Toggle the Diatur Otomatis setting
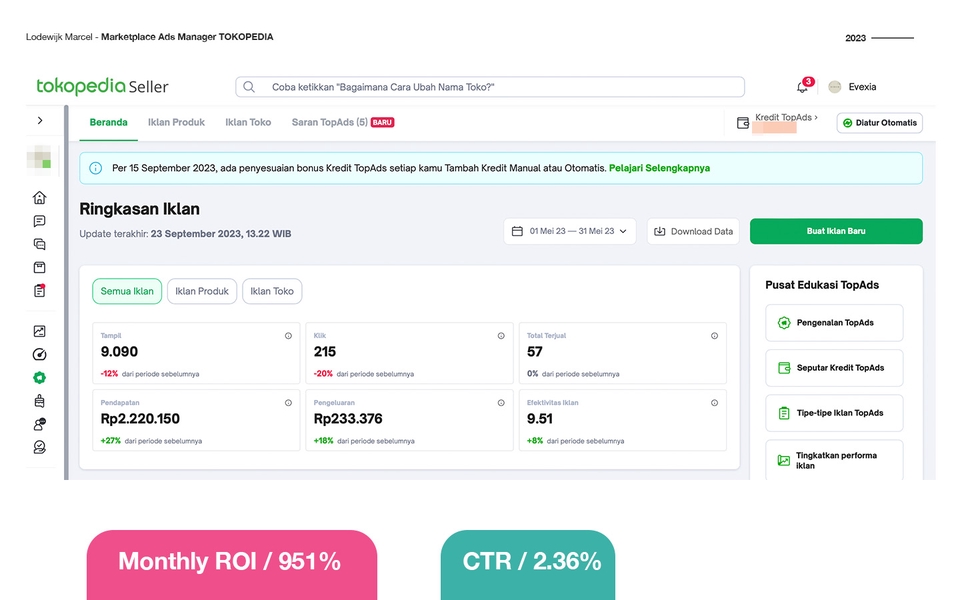 (x=879, y=122)
